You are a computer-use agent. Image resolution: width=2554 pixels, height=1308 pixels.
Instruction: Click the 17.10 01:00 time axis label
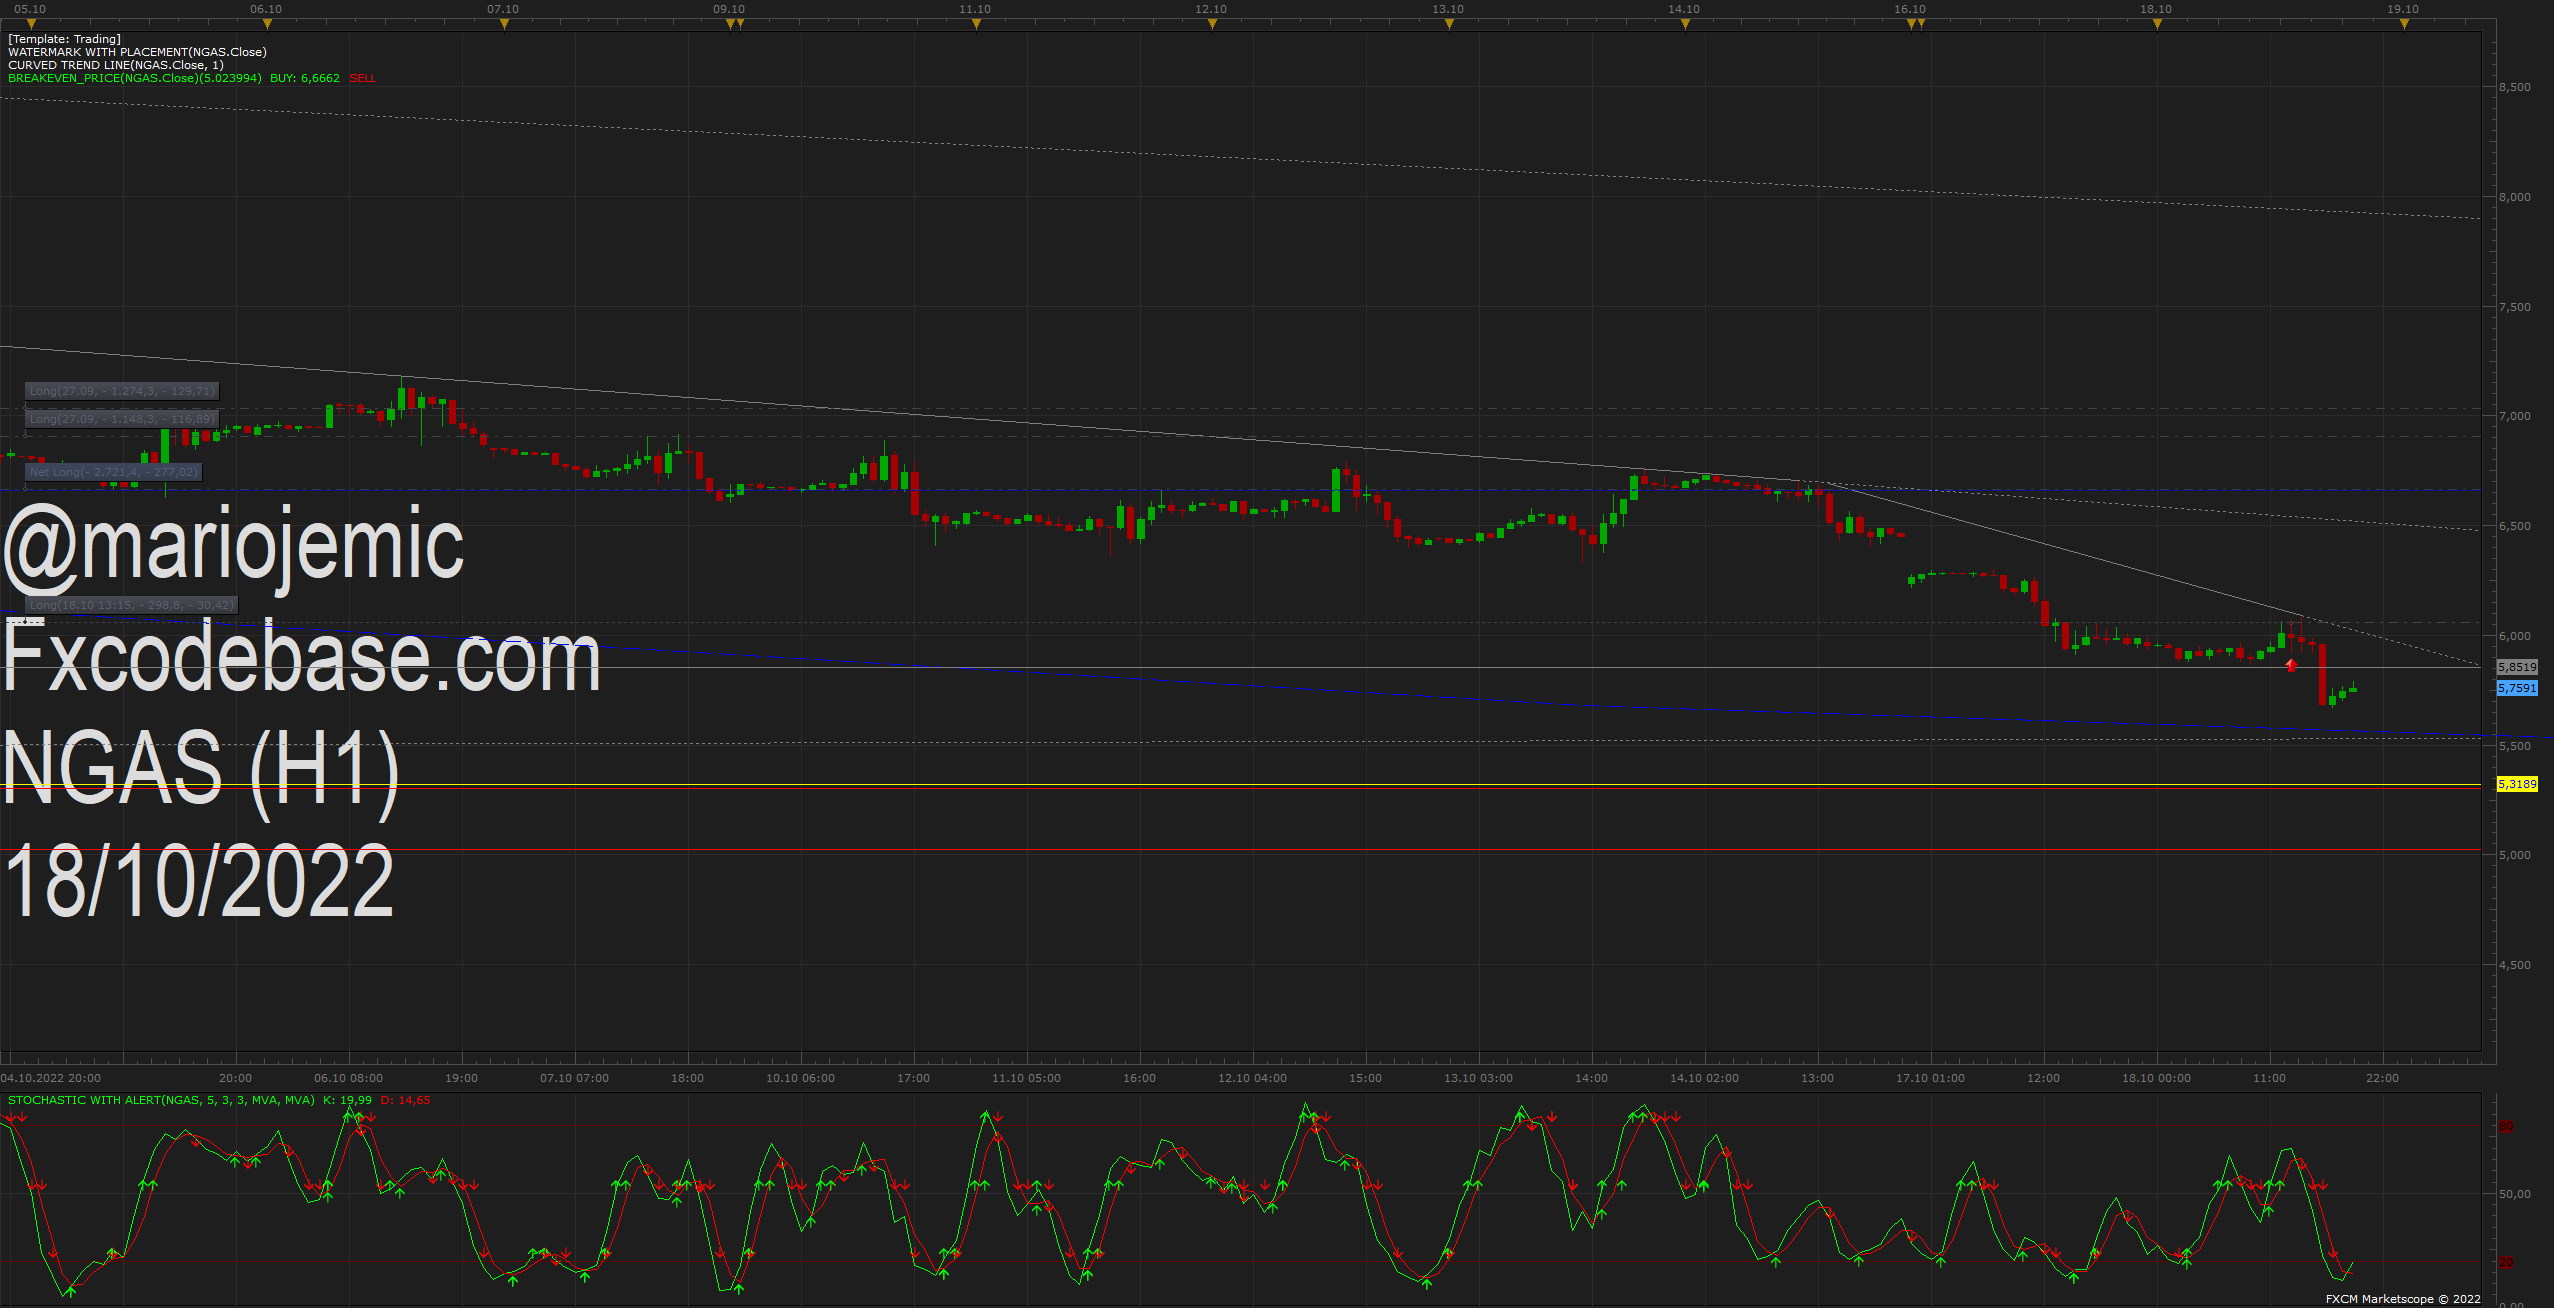pos(1930,1078)
